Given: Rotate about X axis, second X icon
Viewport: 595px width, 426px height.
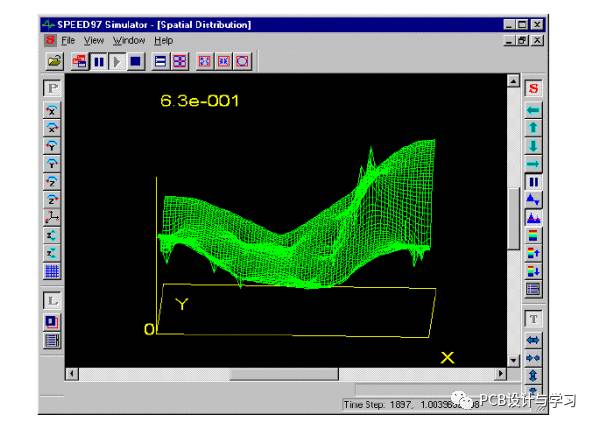Looking at the screenshot, I should pyautogui.click(x=52, y=128).
